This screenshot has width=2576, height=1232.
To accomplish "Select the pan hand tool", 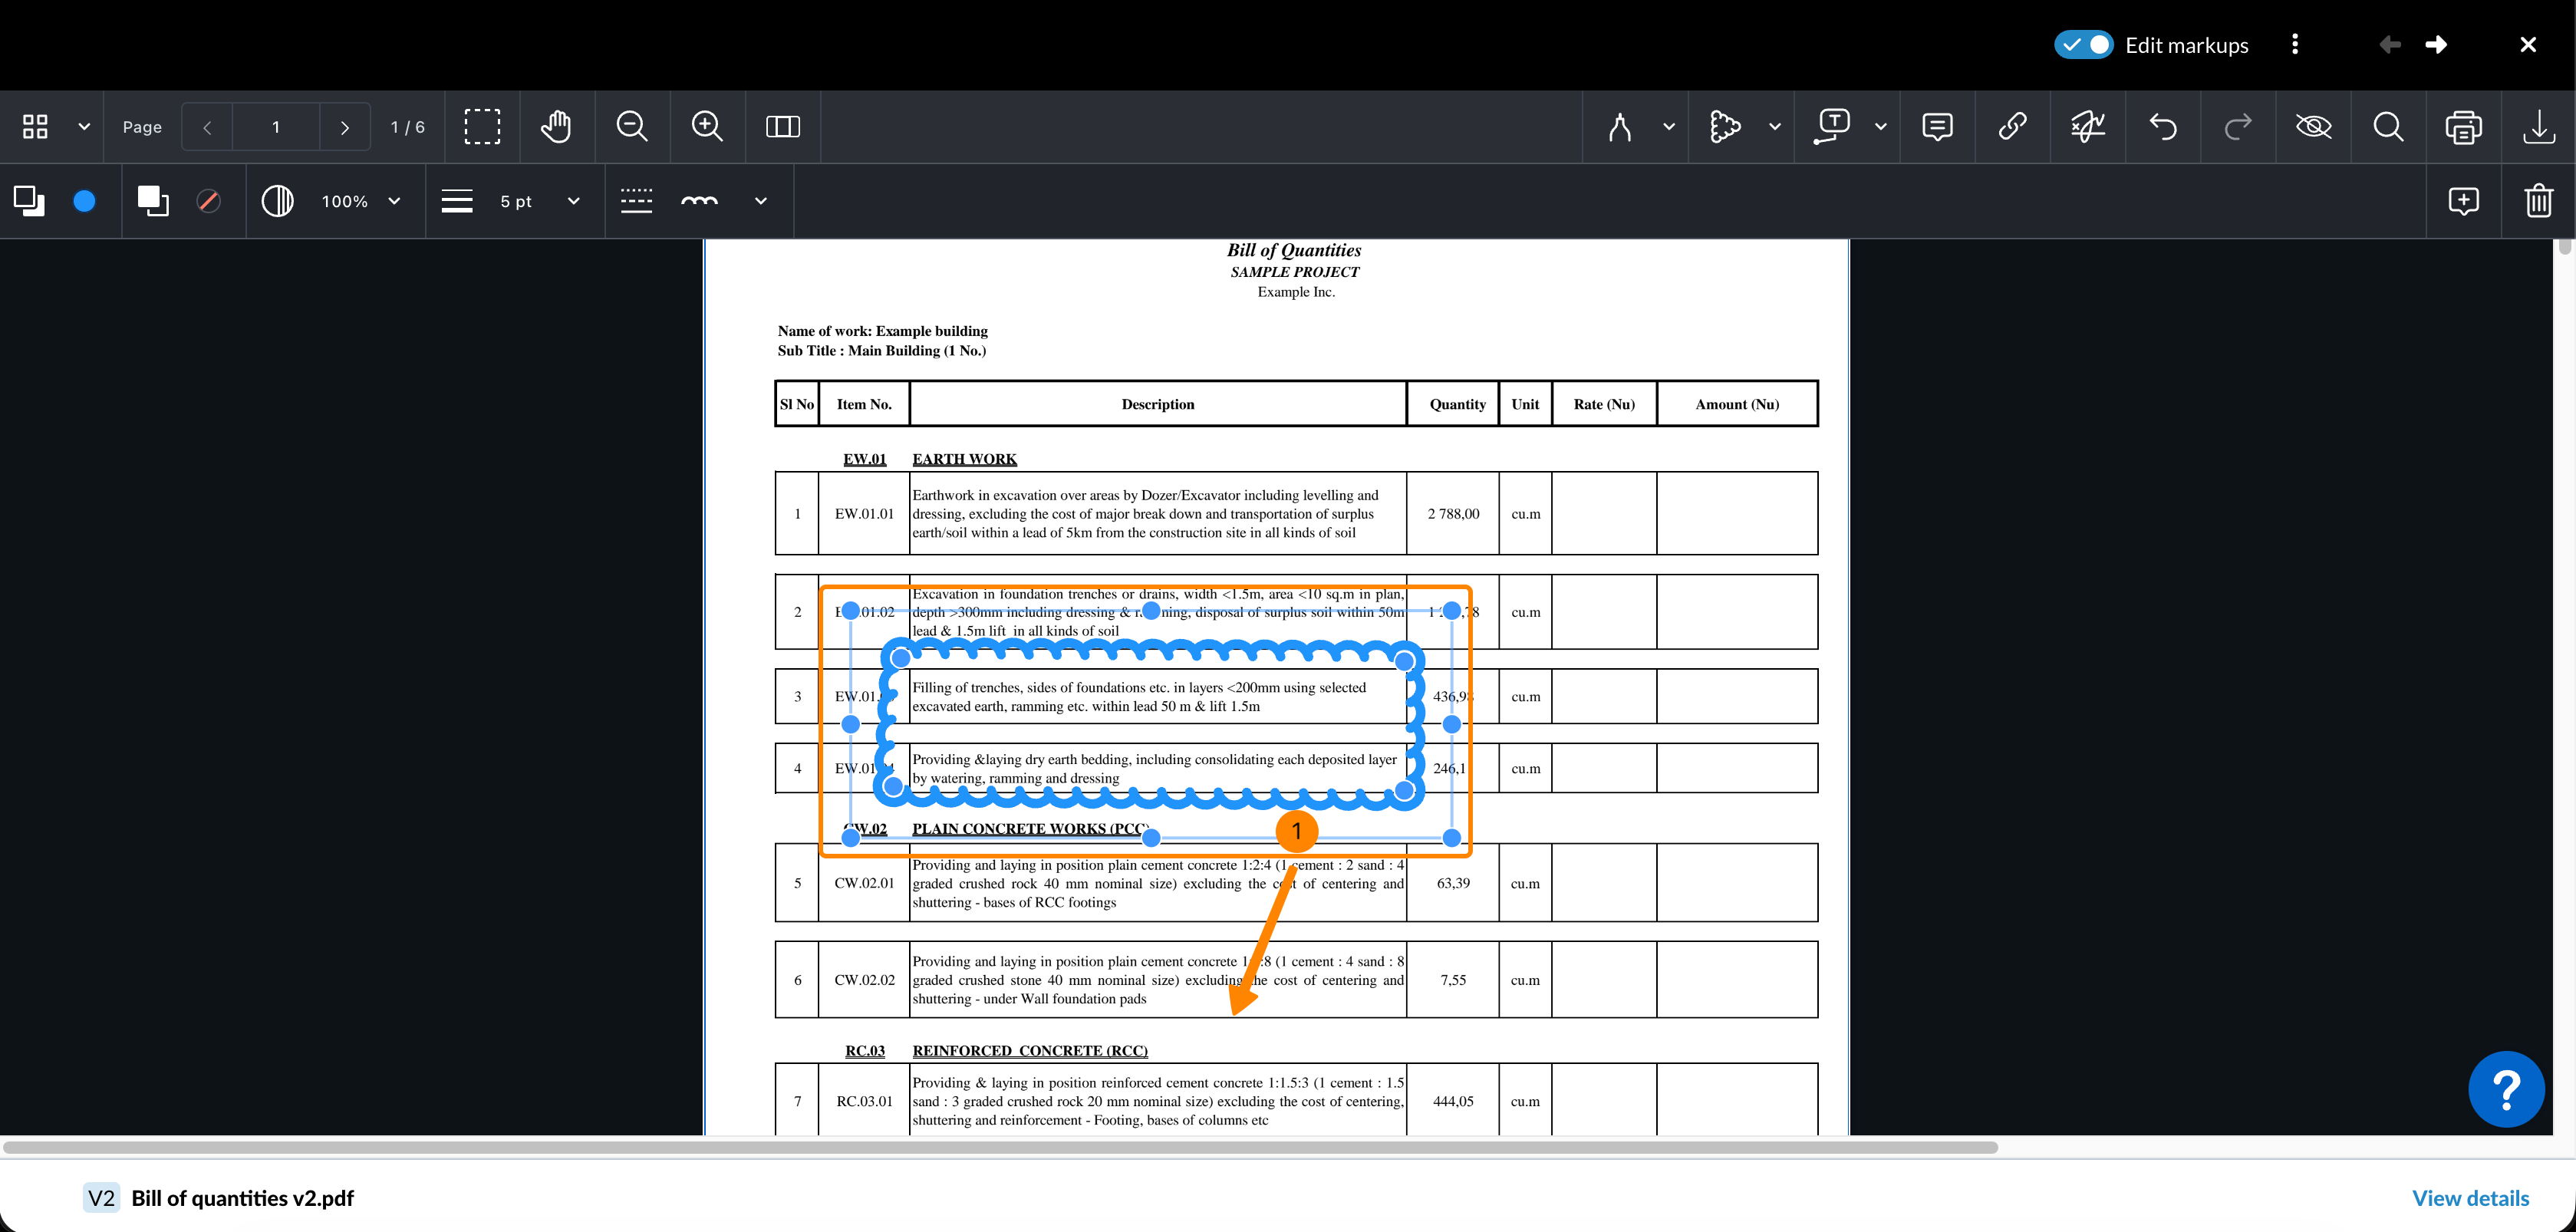I will pos(556,127).
